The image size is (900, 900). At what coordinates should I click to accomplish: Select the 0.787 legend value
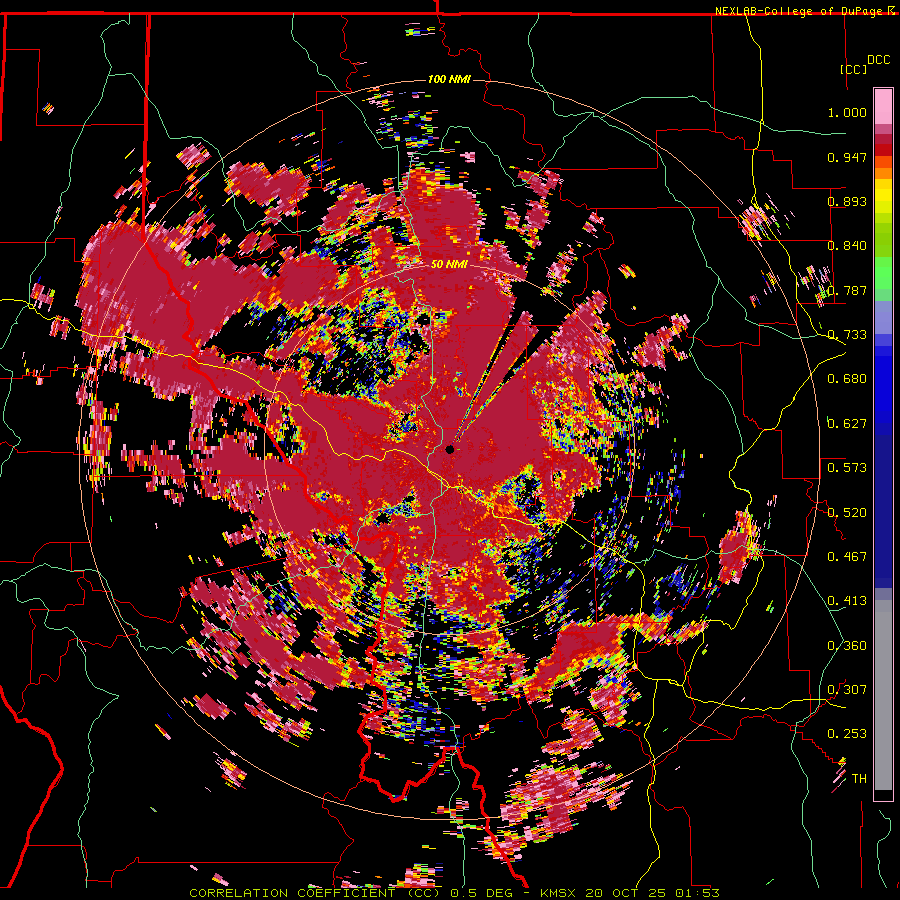pyautogui.click(x=847, y=290)
